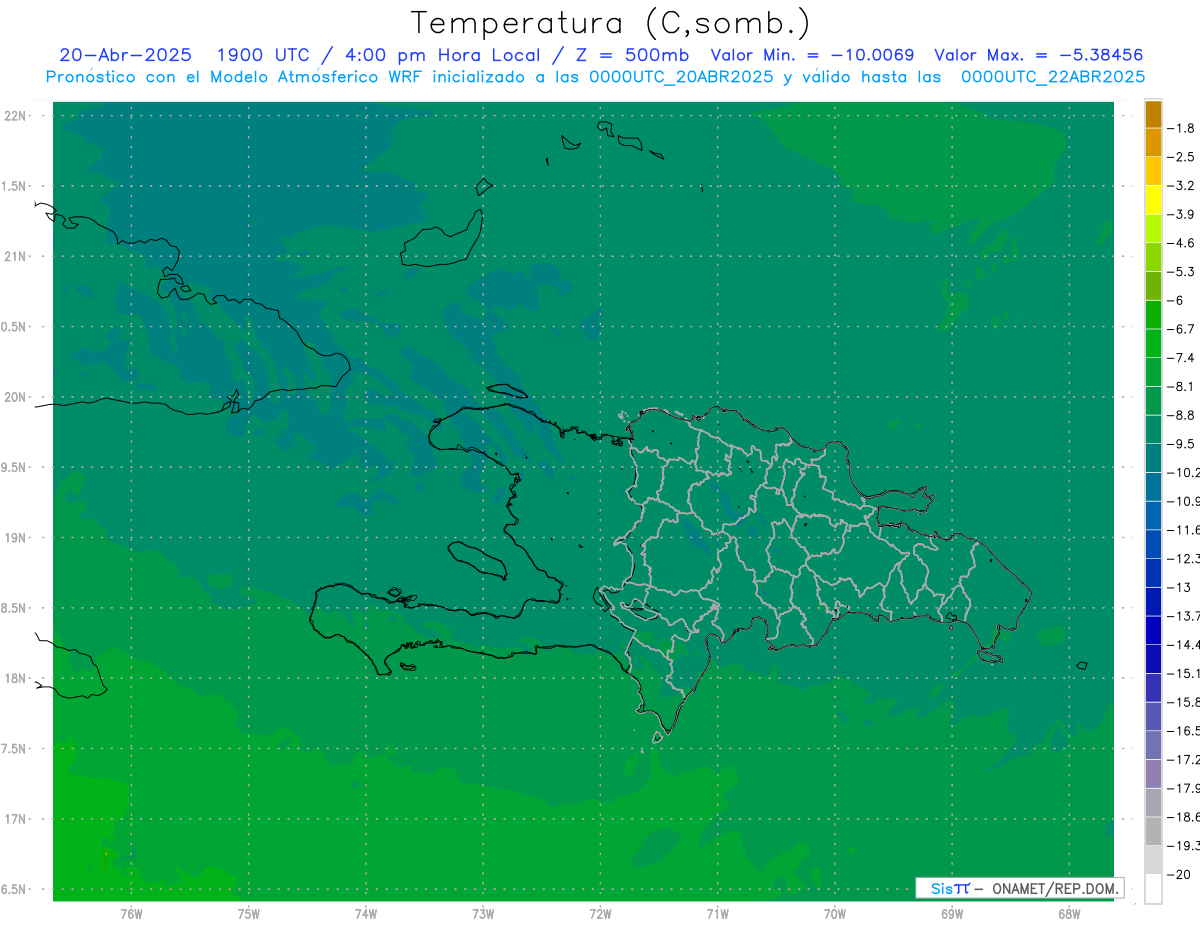Click the "-7.4" legend value
The width and height of the screenshot is (1200, 927).
pyautogui.click(x=1182, y=358)
